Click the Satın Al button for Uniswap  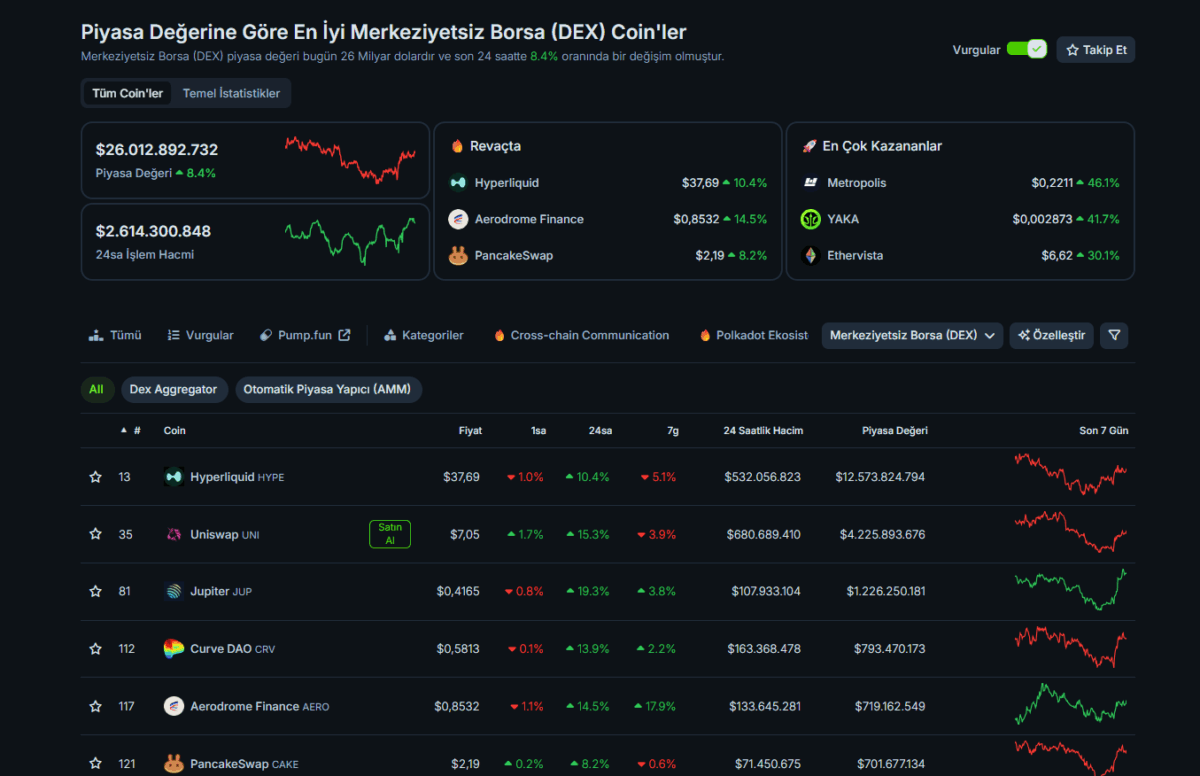click(x=390, y=534)
